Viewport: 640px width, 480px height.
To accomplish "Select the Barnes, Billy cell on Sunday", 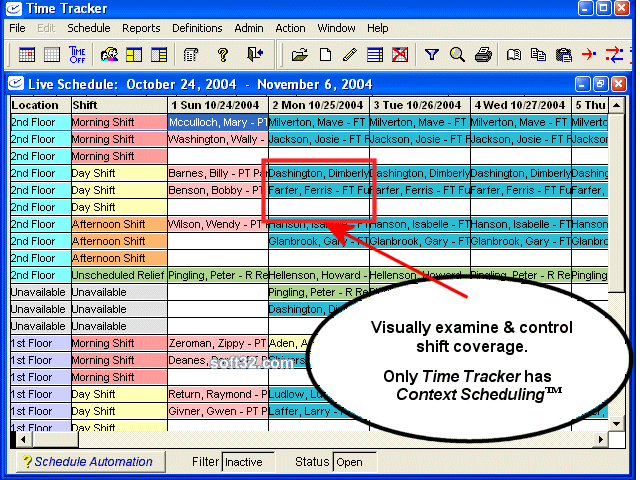I will pos(218,173).
